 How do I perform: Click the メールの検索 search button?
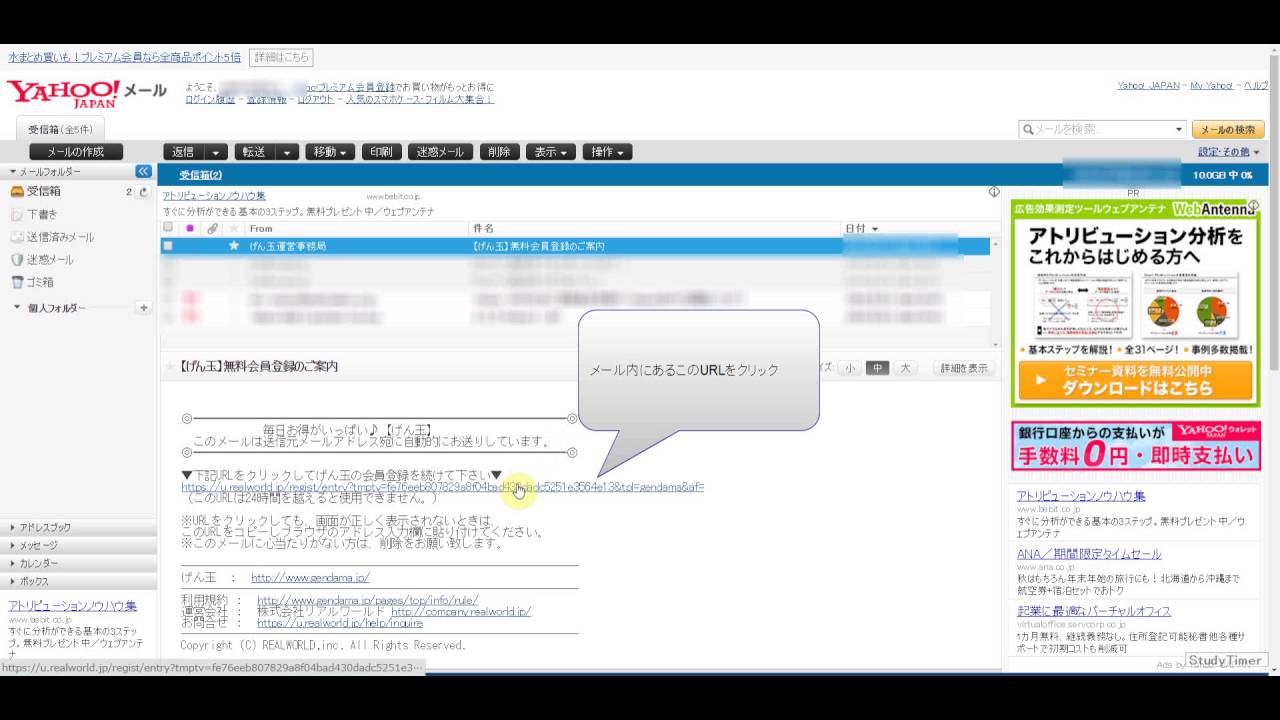(1228, 130)
